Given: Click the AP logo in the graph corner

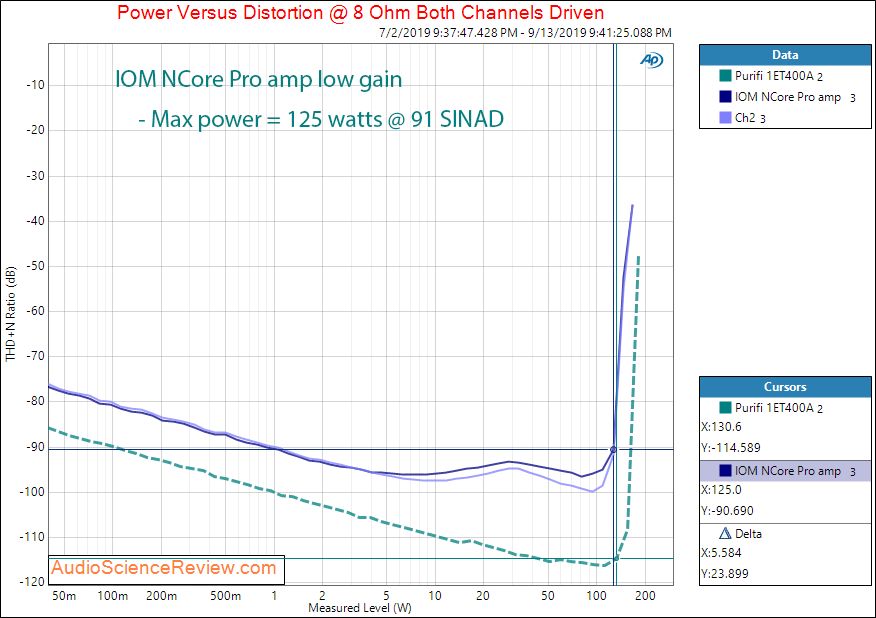Looking at the screenshot, I should 651,60.
